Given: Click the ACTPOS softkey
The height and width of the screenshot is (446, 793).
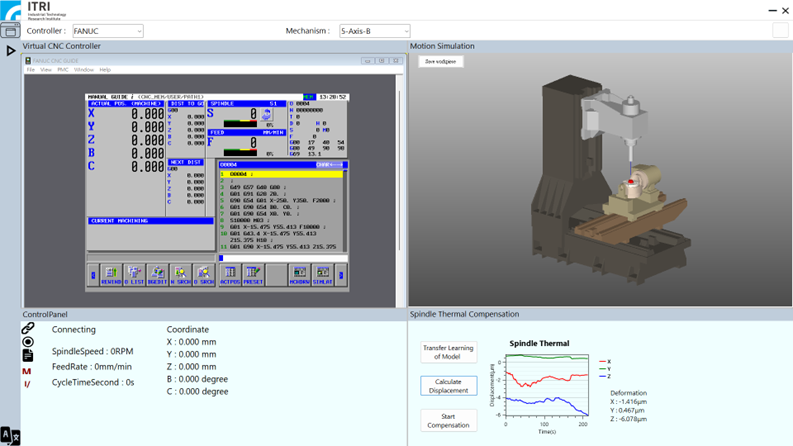Looking at the screenshot, I should (x=229, y=273).
